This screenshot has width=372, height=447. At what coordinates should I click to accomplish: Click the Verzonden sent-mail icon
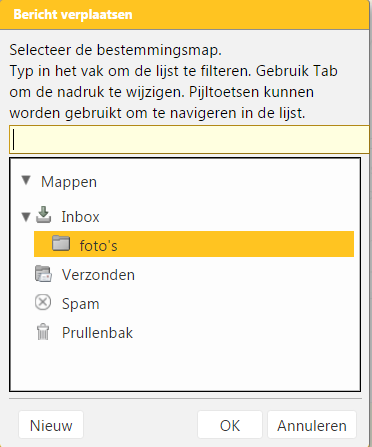click(43, 274)
